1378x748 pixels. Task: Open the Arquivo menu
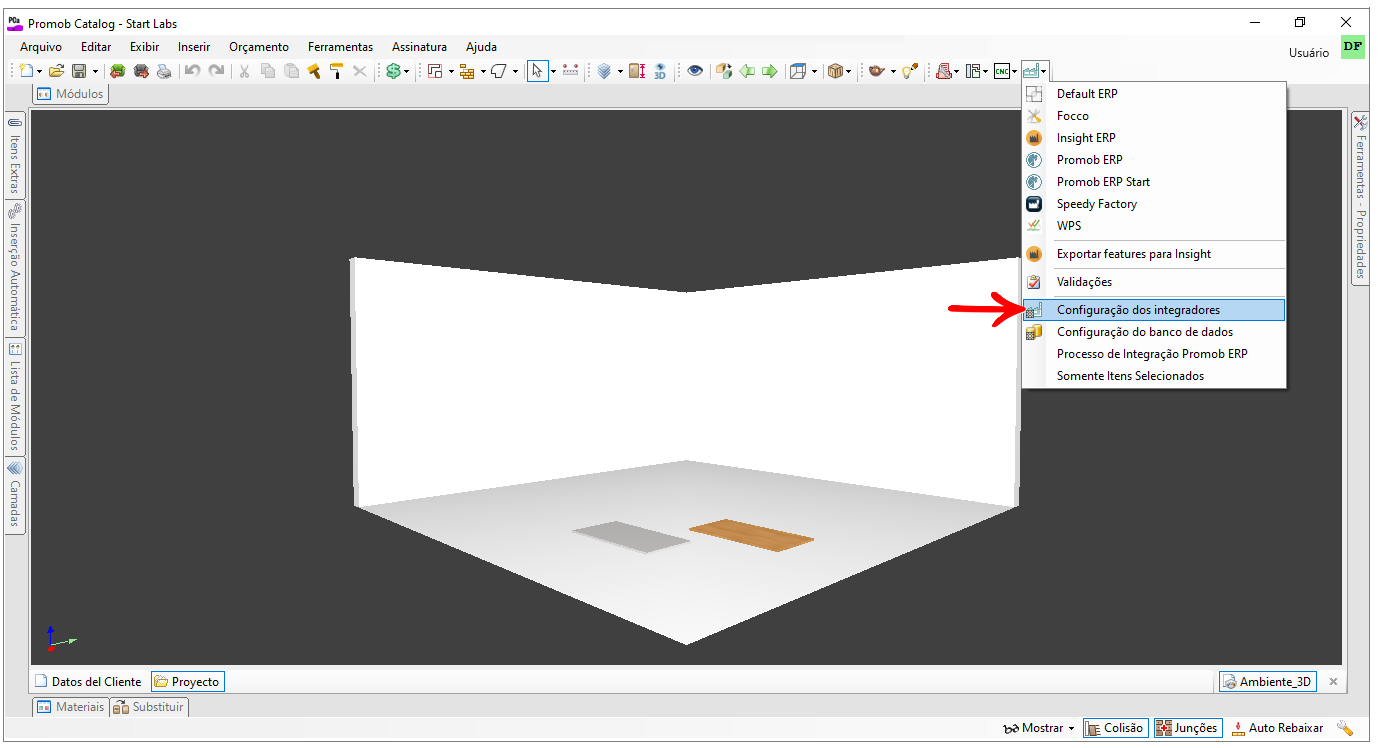41,47
